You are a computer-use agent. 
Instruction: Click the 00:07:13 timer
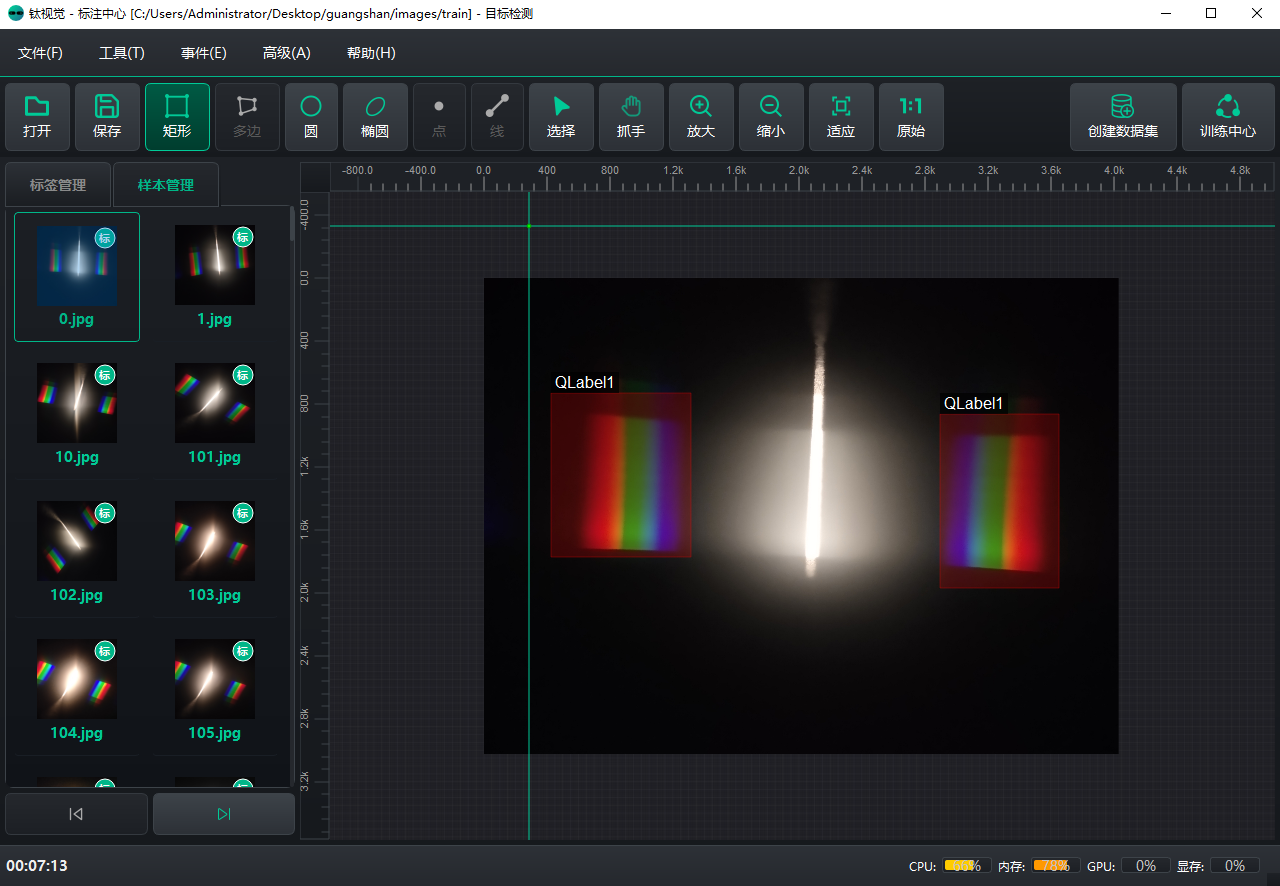pos(37,866)
